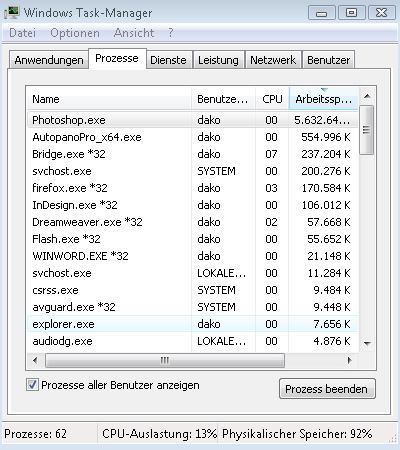Click the CPU value 02 for Dreamweaver.exe
400x450 pixels.
coord(271,222)
